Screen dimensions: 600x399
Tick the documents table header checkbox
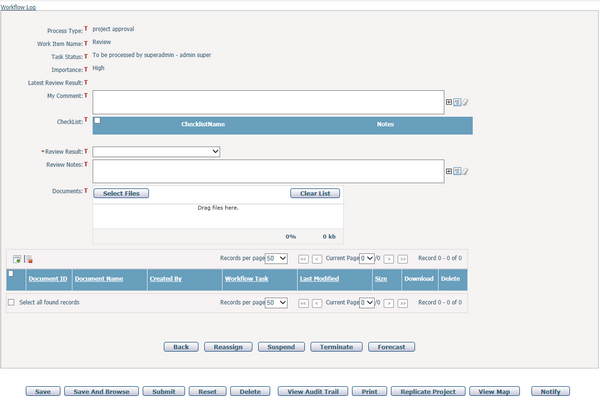click(x=11, y=274)
